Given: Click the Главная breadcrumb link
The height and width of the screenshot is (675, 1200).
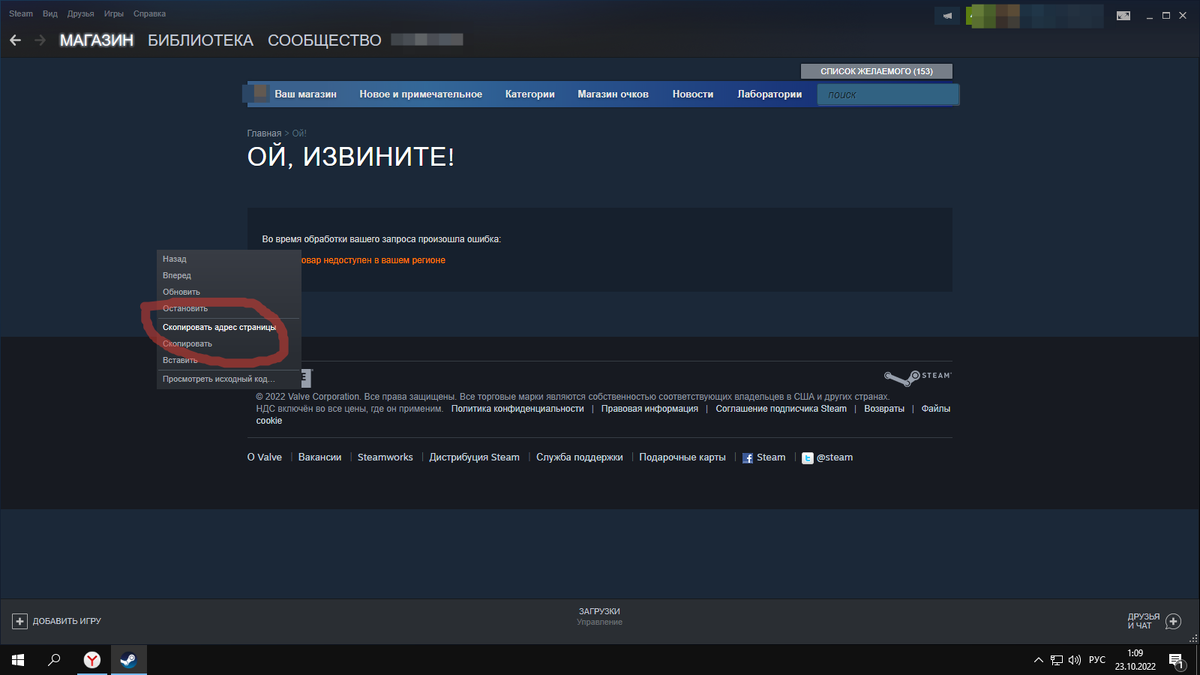Looking at the screenshot, I should [x=264, y=133].
